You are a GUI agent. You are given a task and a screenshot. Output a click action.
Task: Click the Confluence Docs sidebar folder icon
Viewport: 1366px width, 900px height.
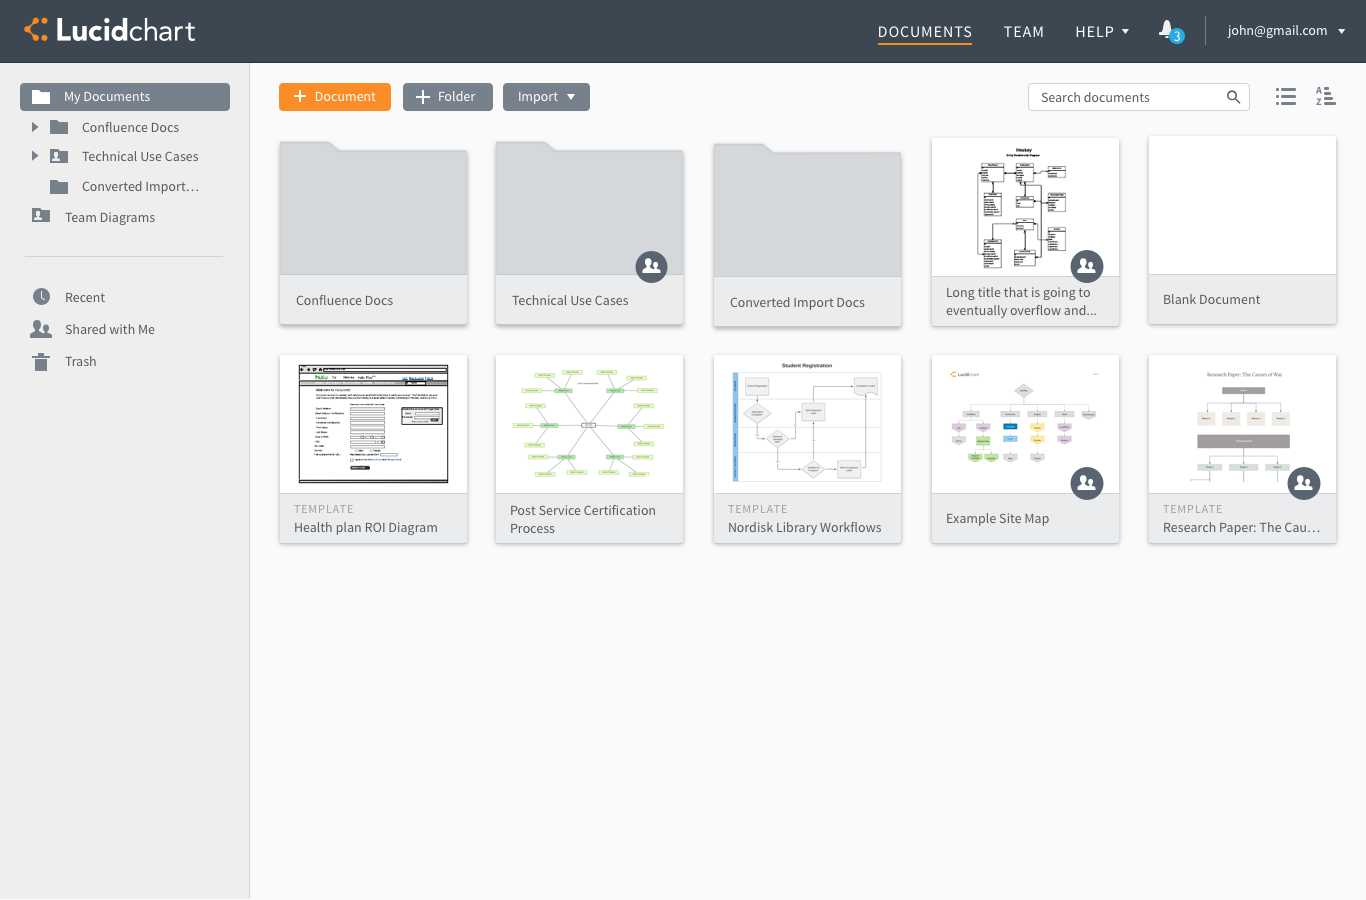pos(59,127)
